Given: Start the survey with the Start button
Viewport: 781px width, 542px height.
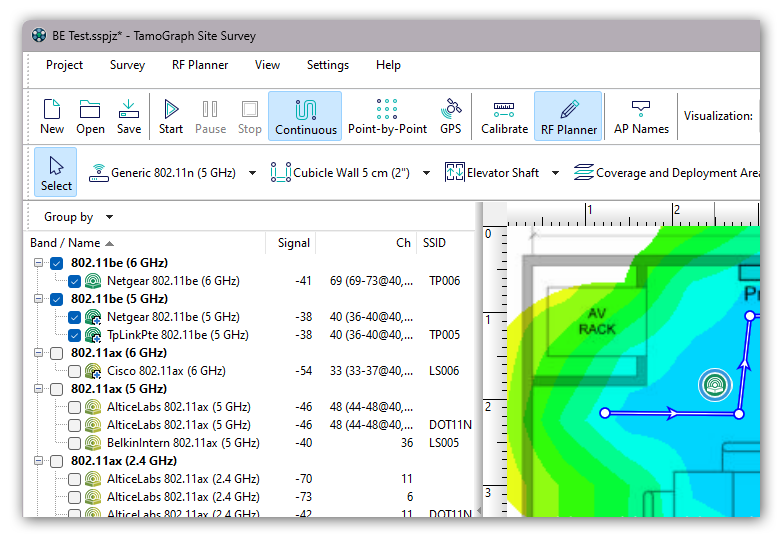Looking at the screenshot, I should 171,117.
